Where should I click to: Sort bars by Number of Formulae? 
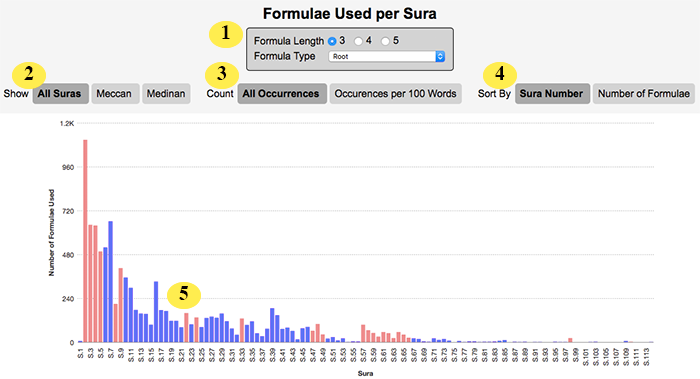(644, 94)
